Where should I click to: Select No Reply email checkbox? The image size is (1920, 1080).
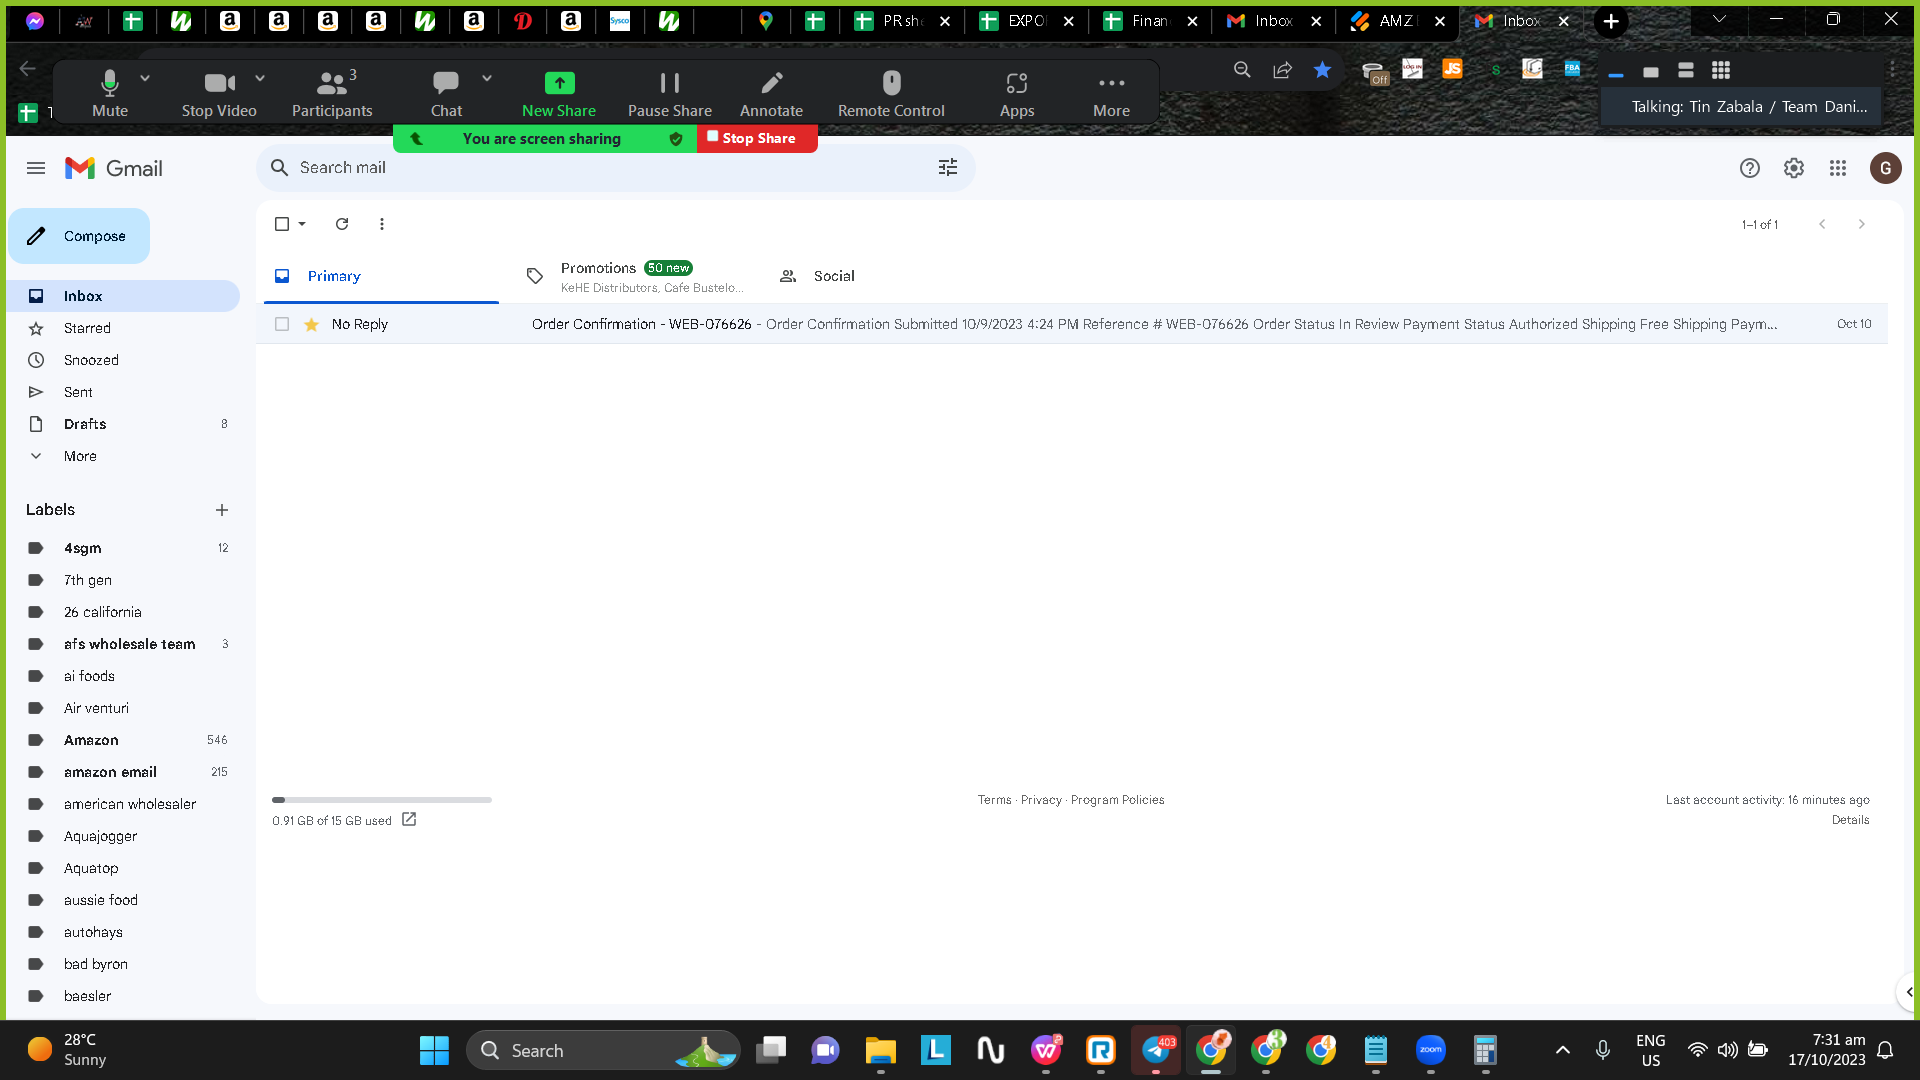tap(282, 324)
